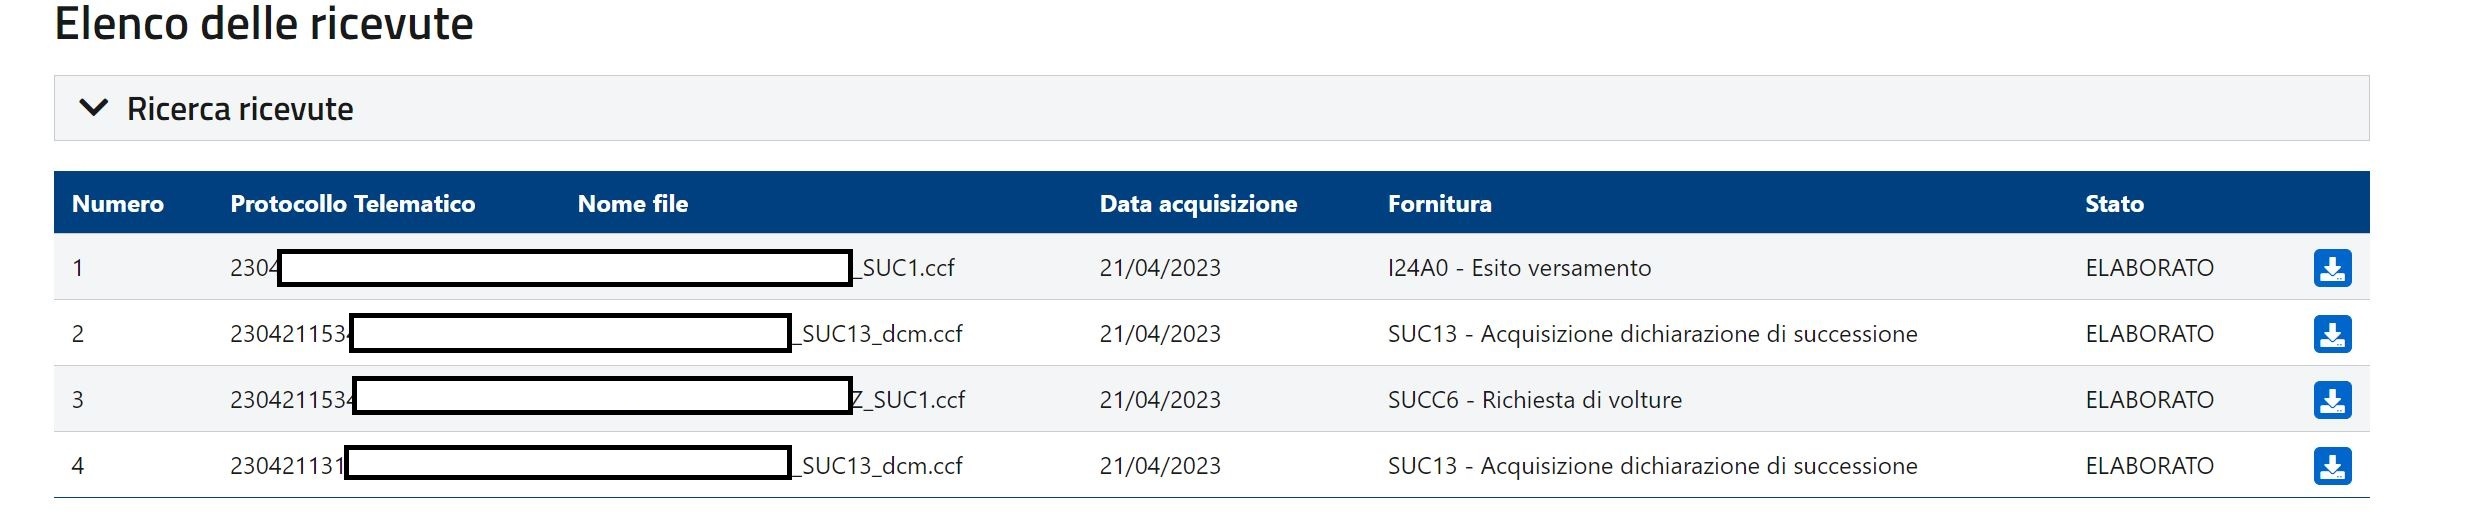Viewport: 2468px width, 516px height.
Task: Download receipt for SUCC6 Richiesta di volture
Action: click(2332, 400)
